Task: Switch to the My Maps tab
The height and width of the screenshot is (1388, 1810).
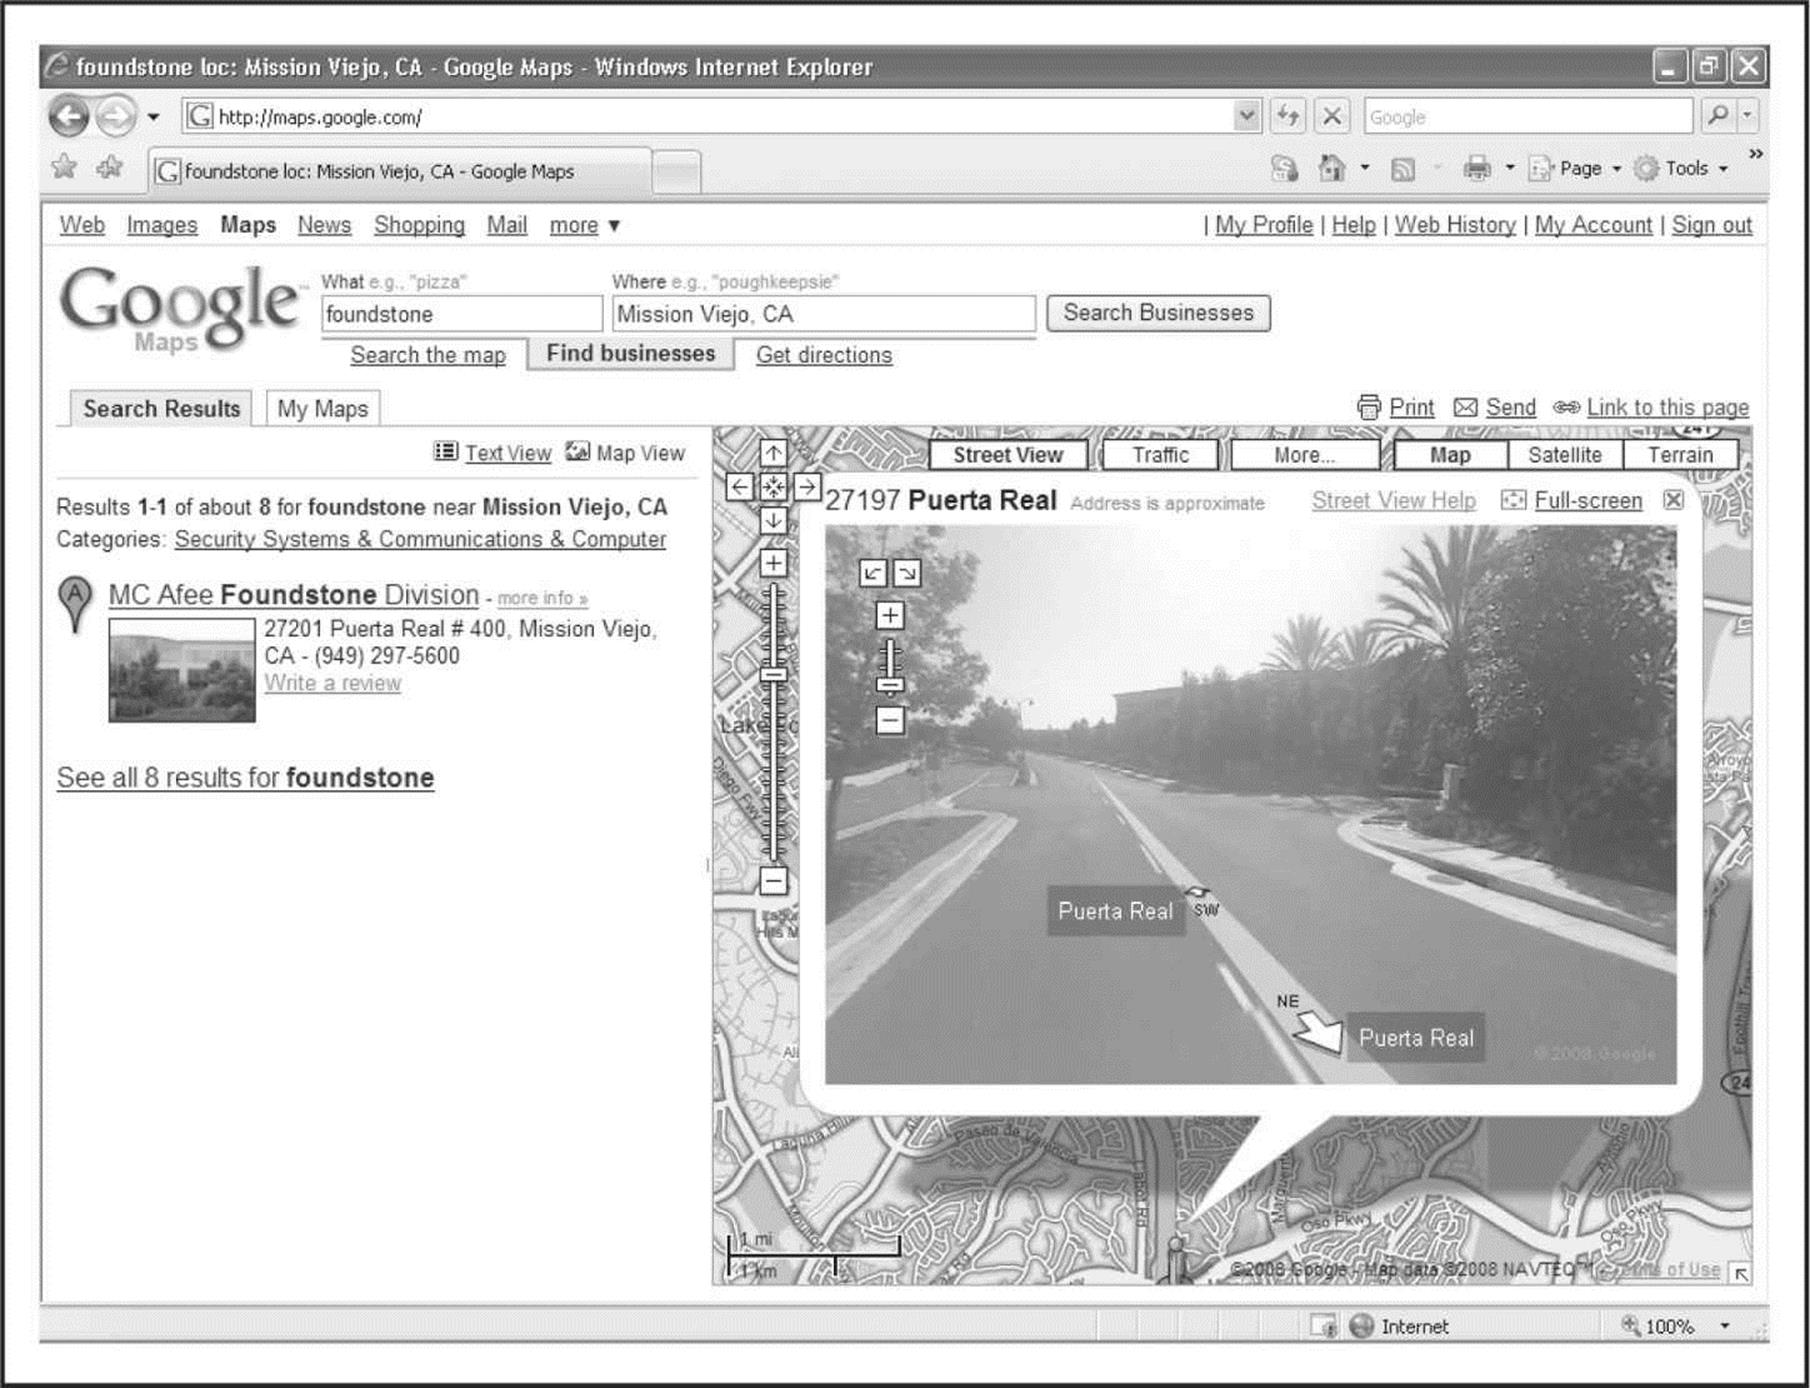Action: coord(322,408)
